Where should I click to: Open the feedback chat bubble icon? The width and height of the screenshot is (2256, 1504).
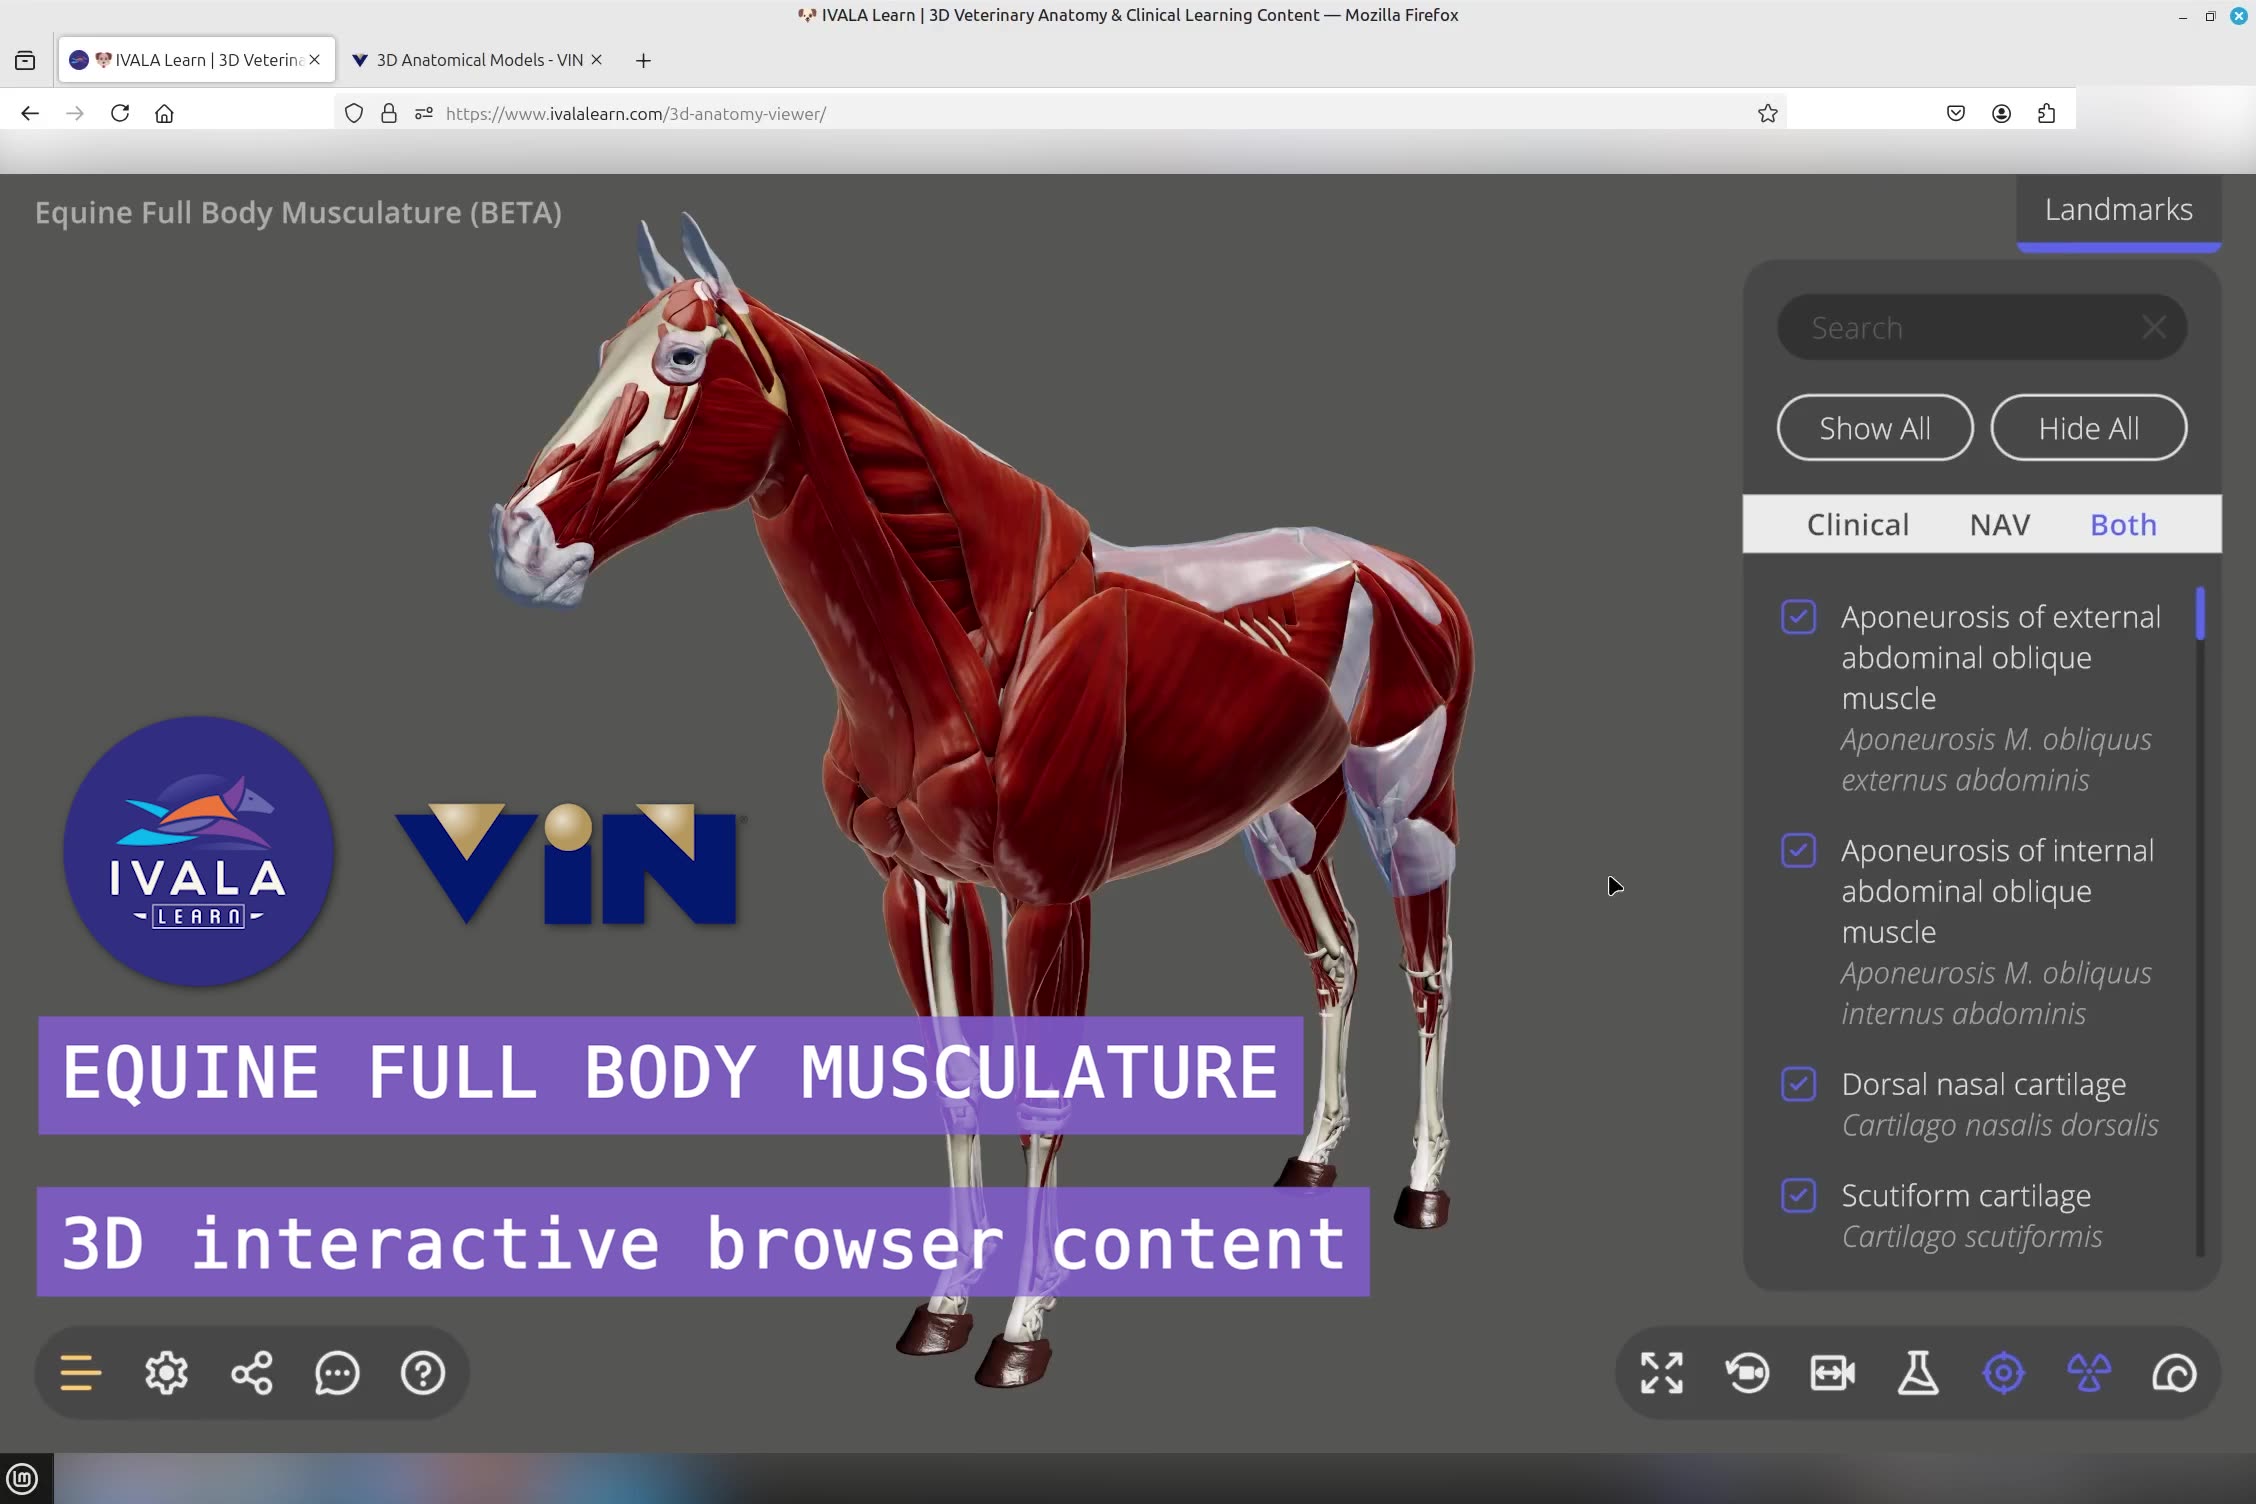pyautogui.click(x=336, y=1372)
